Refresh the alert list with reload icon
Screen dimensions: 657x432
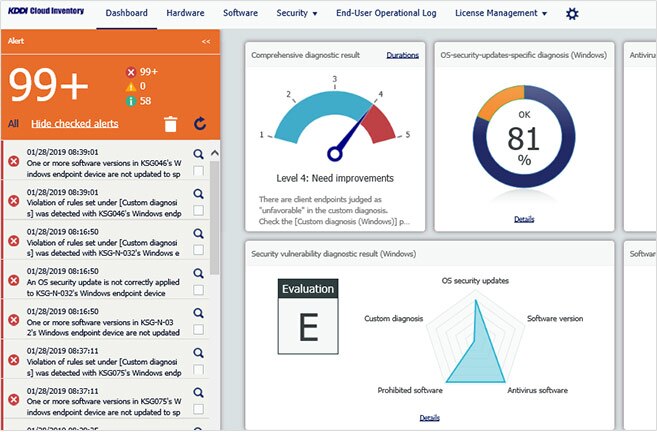click(199, 124)
